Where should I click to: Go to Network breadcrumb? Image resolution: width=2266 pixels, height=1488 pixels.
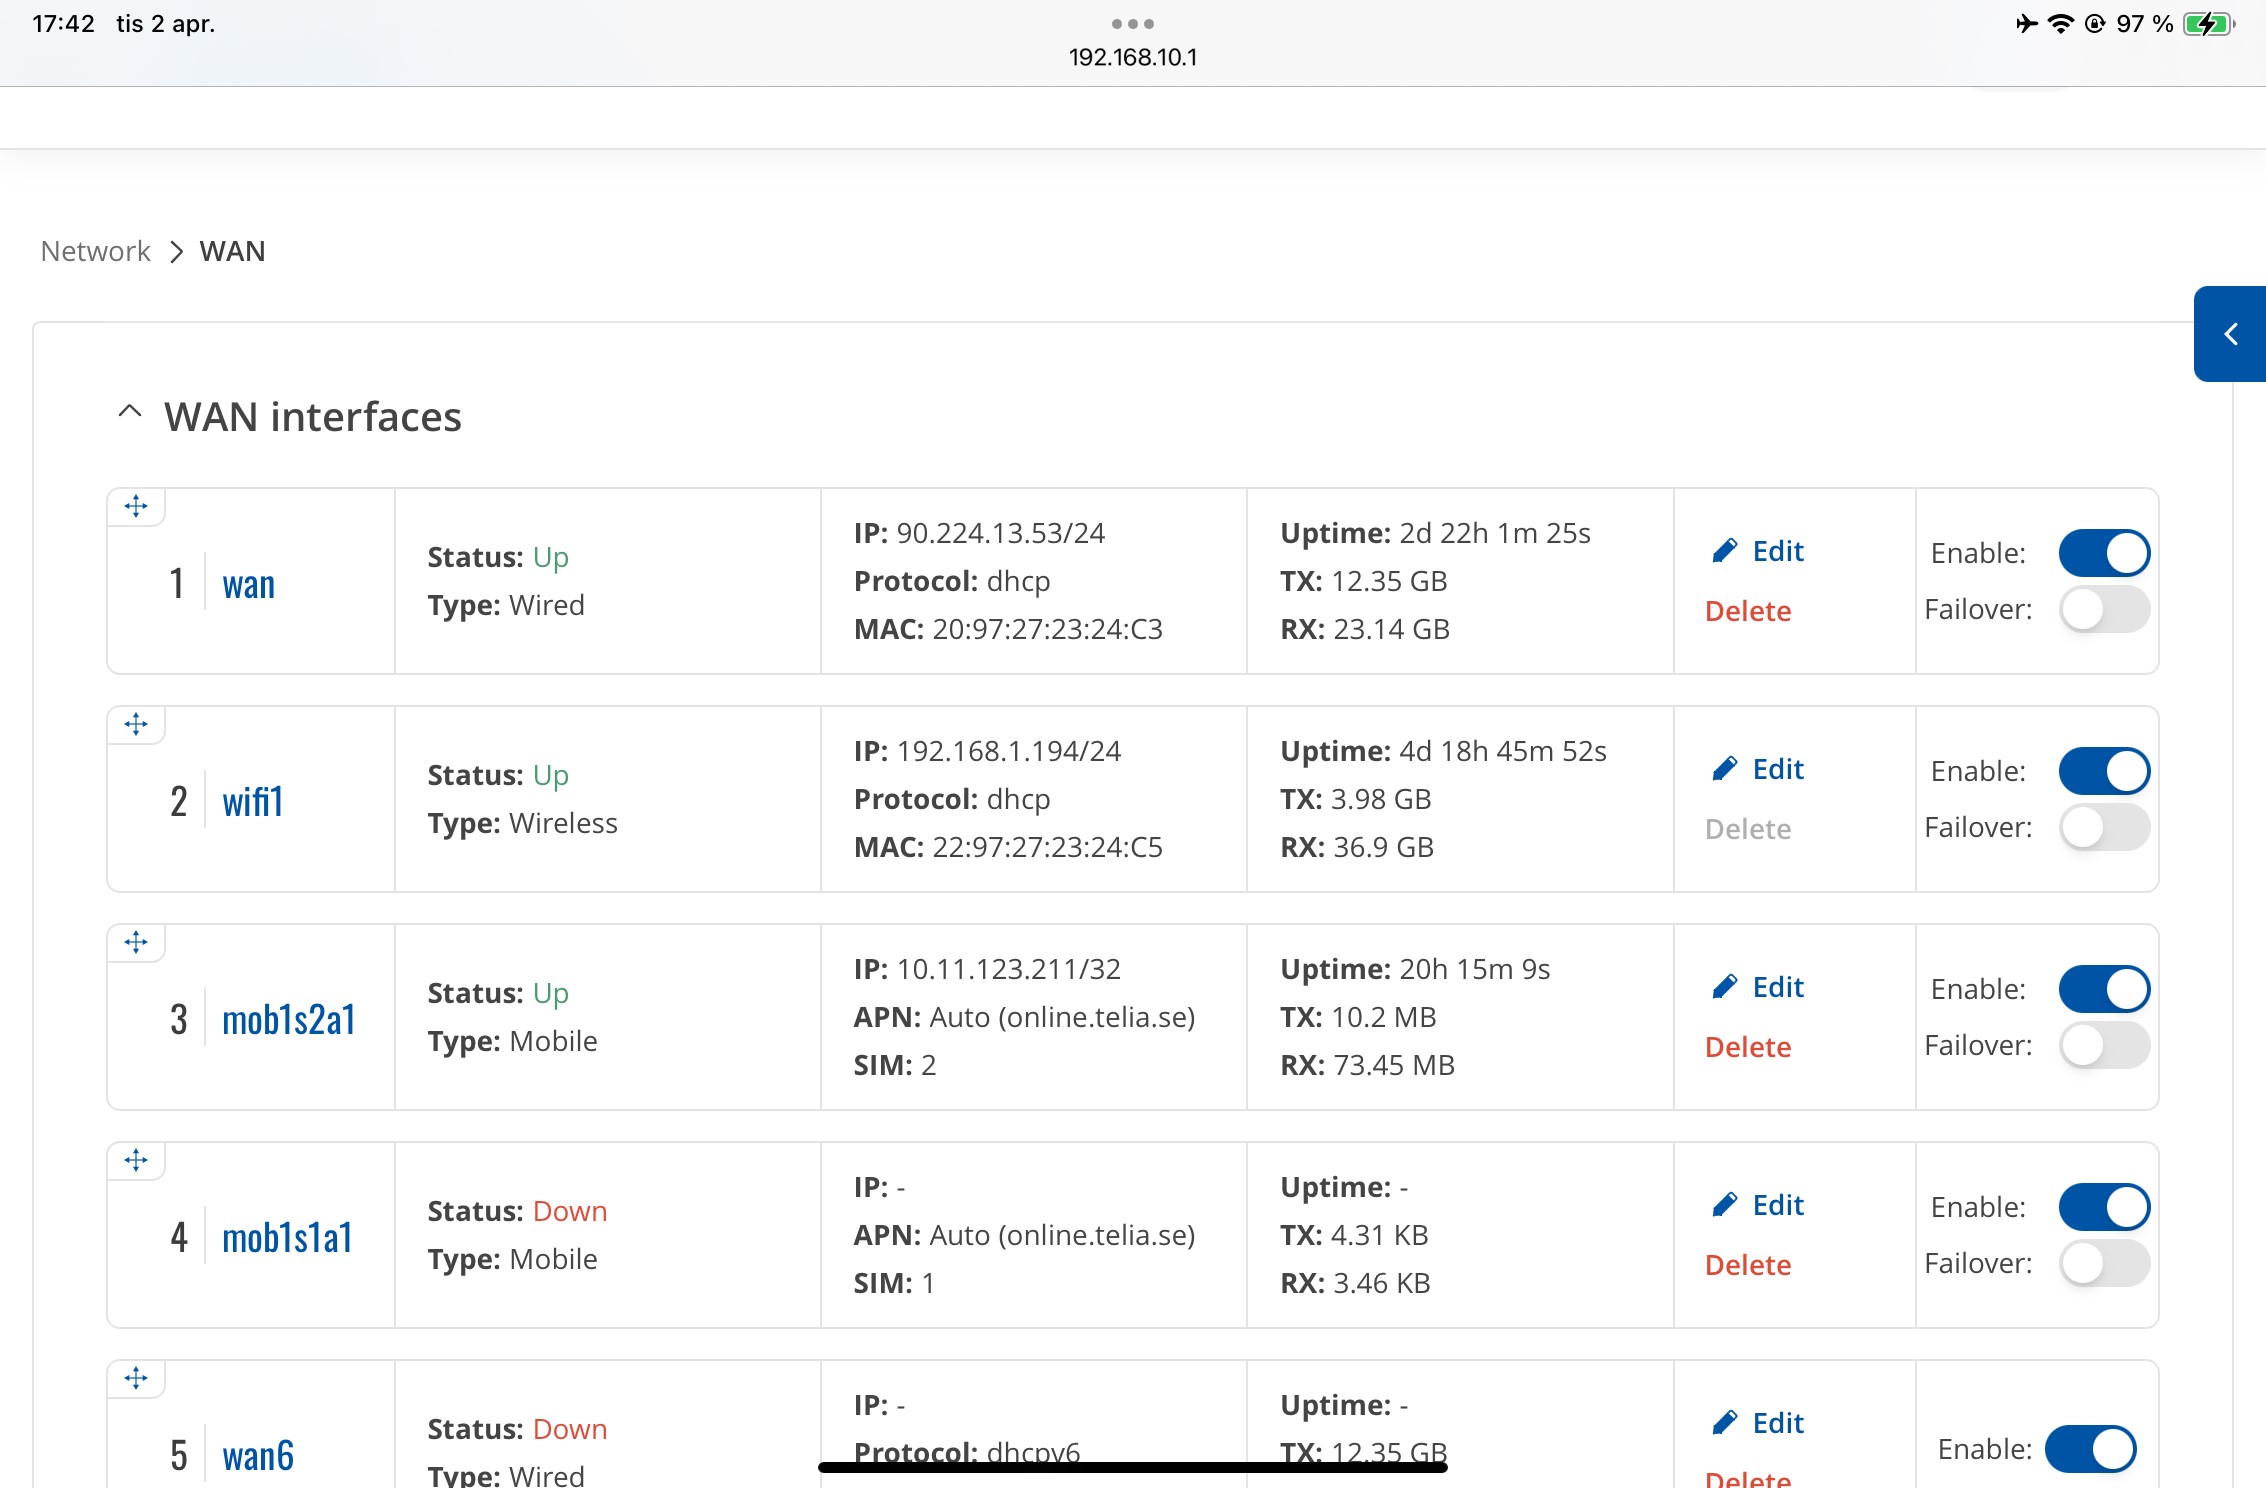pyautogui.click(x=96, y=251)
